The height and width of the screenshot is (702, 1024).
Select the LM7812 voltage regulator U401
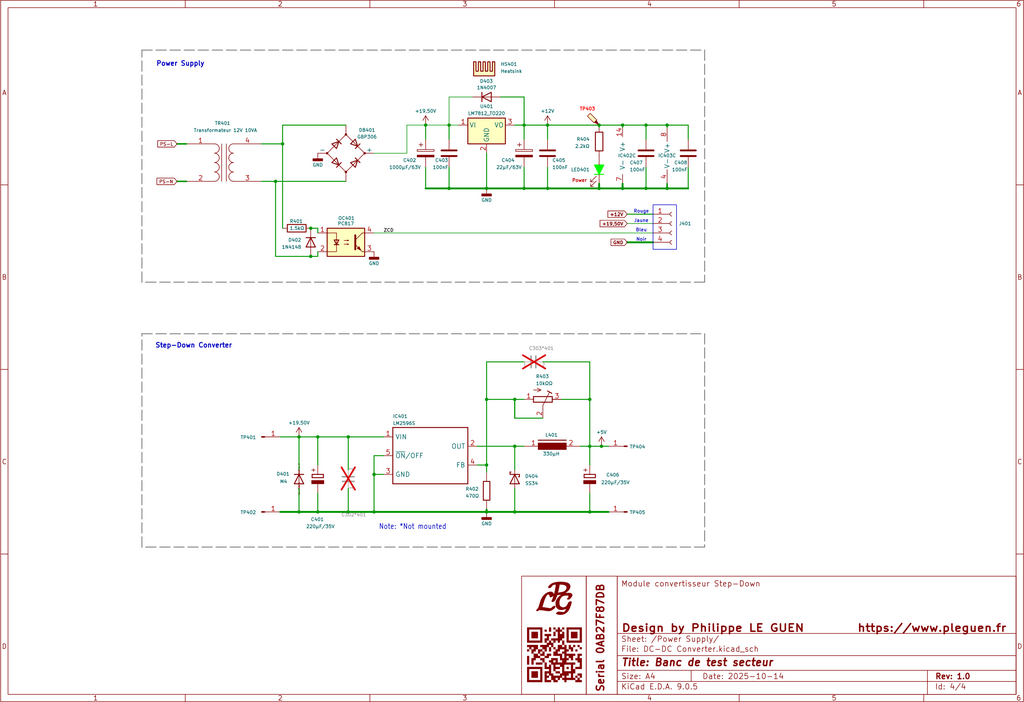point(486,130)
